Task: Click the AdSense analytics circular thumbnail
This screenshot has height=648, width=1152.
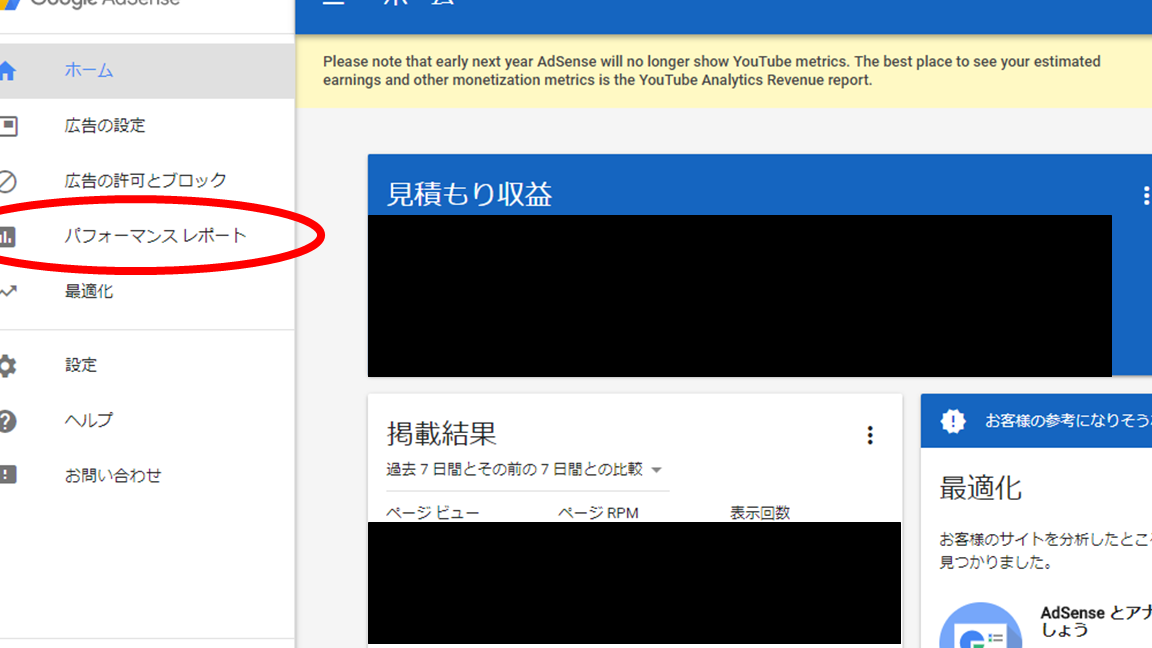Action: 980,625
